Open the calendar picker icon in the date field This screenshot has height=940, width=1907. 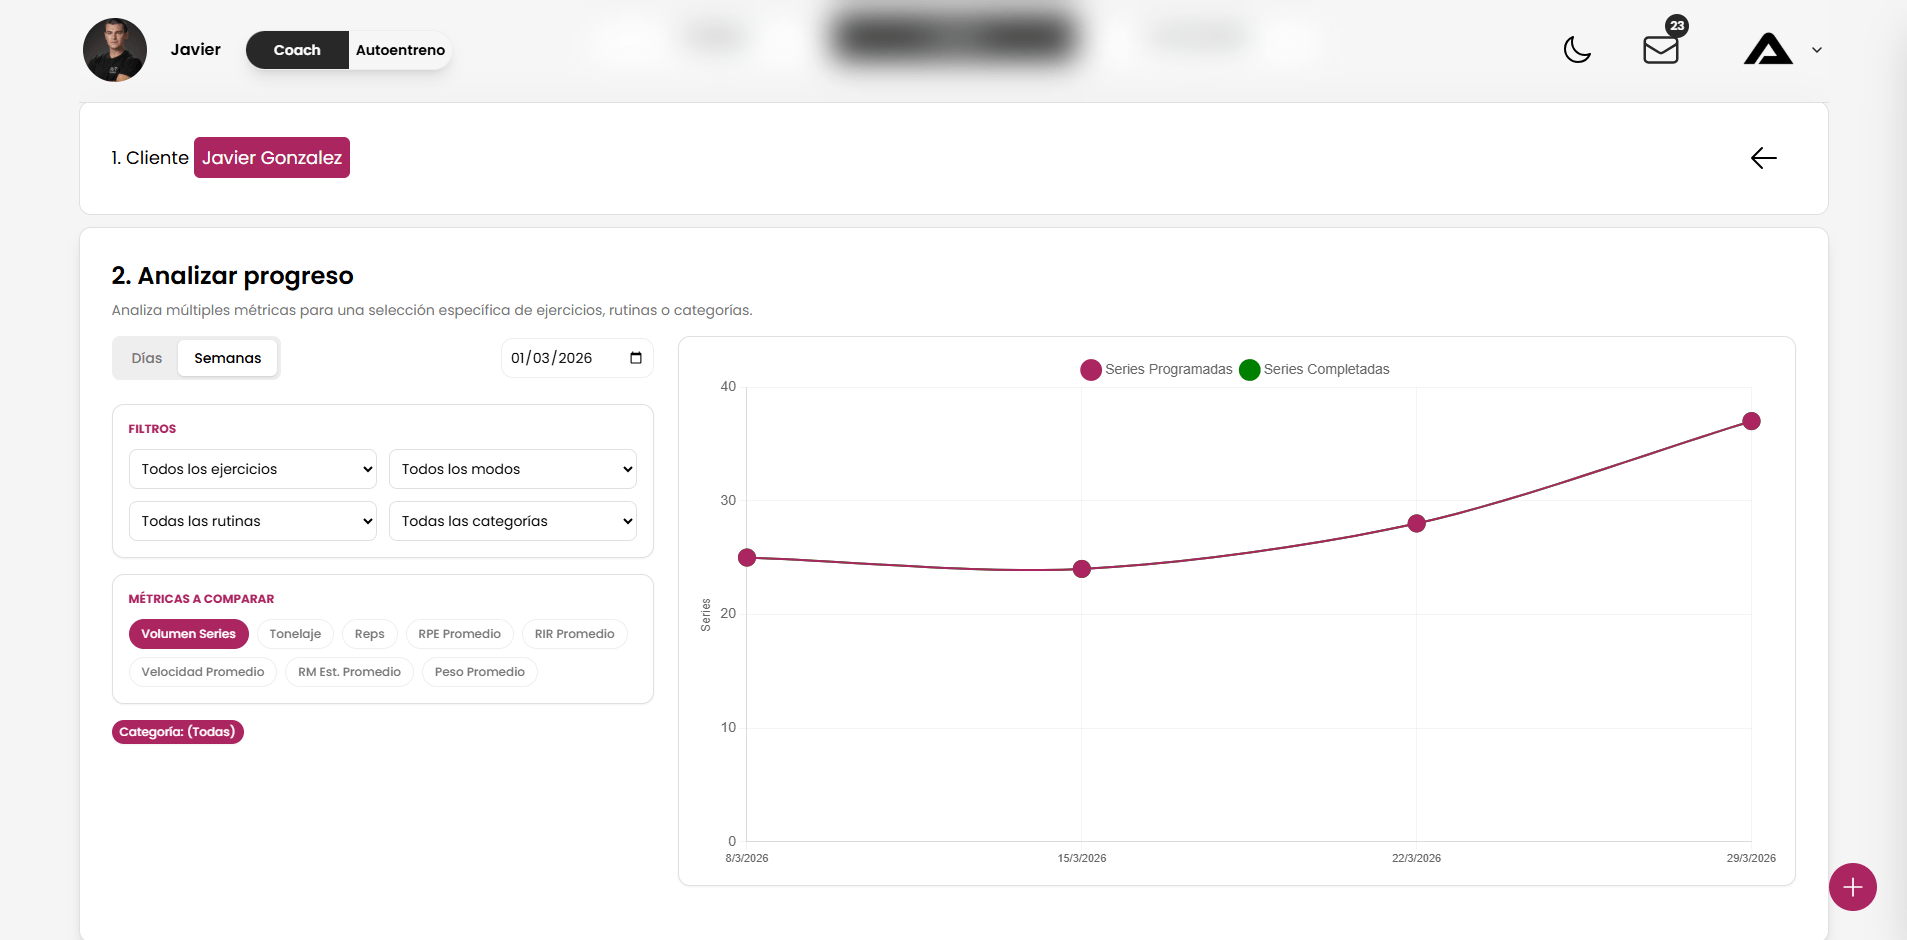[636, 358]
